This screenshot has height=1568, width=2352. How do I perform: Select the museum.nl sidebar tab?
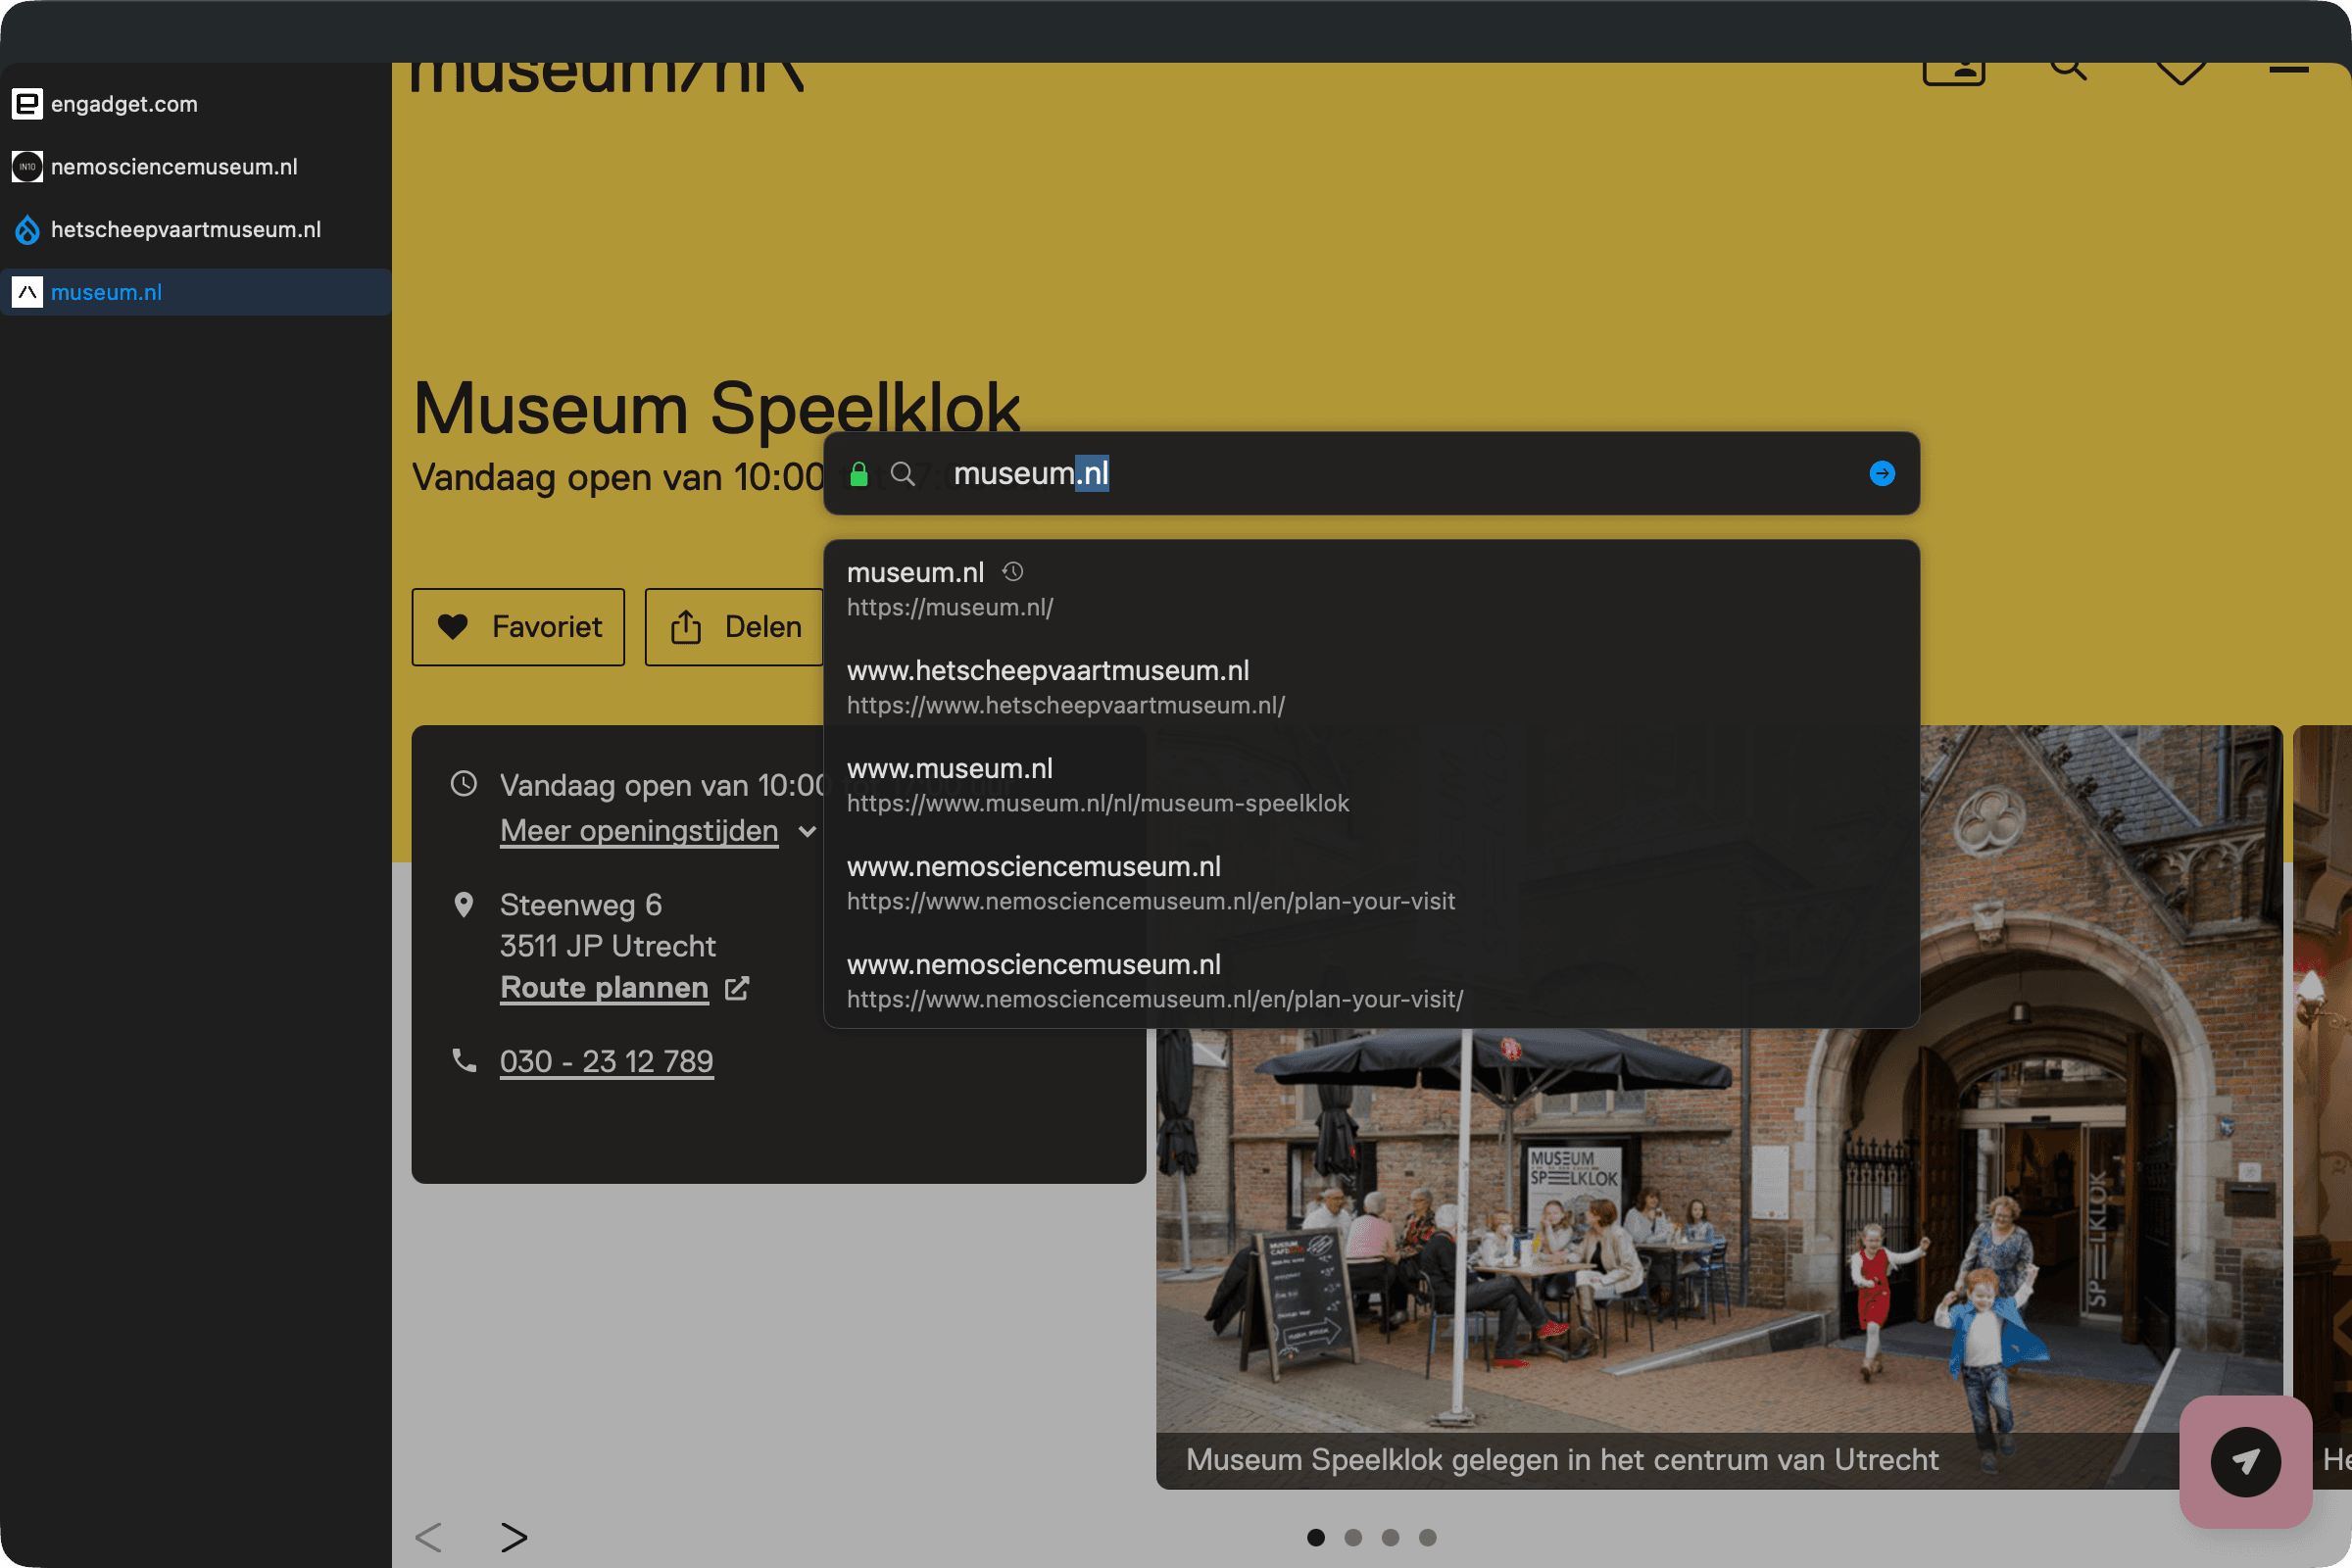point(196,292)
